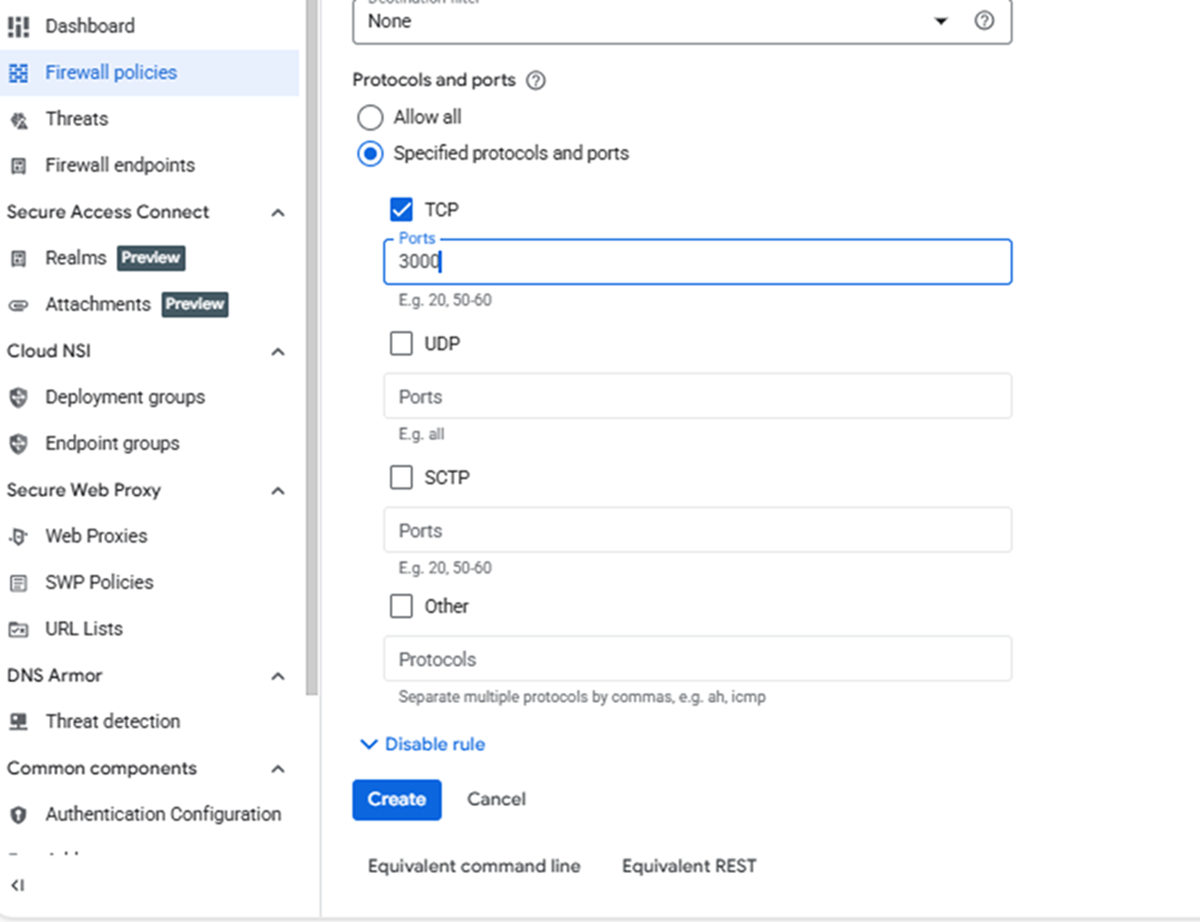Select the Allow all radio button
Screen dimensions: 1200x922
(x=370, y=117)
